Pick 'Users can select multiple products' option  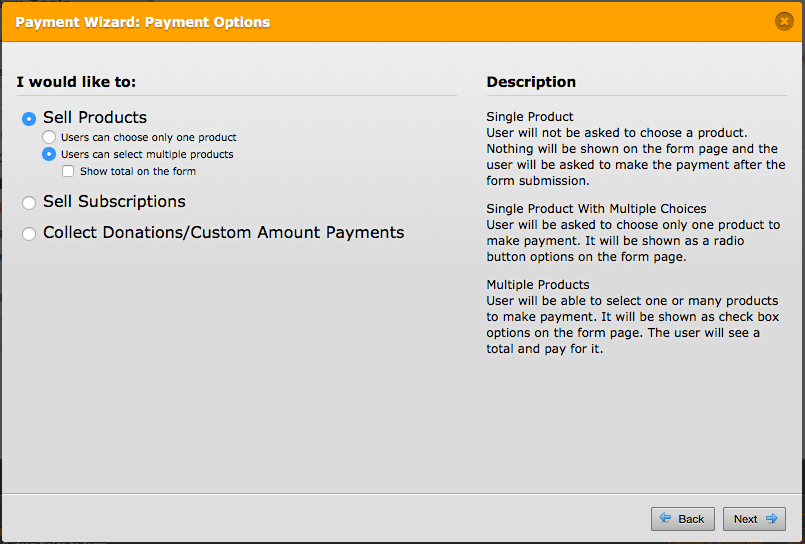[49, 154]
